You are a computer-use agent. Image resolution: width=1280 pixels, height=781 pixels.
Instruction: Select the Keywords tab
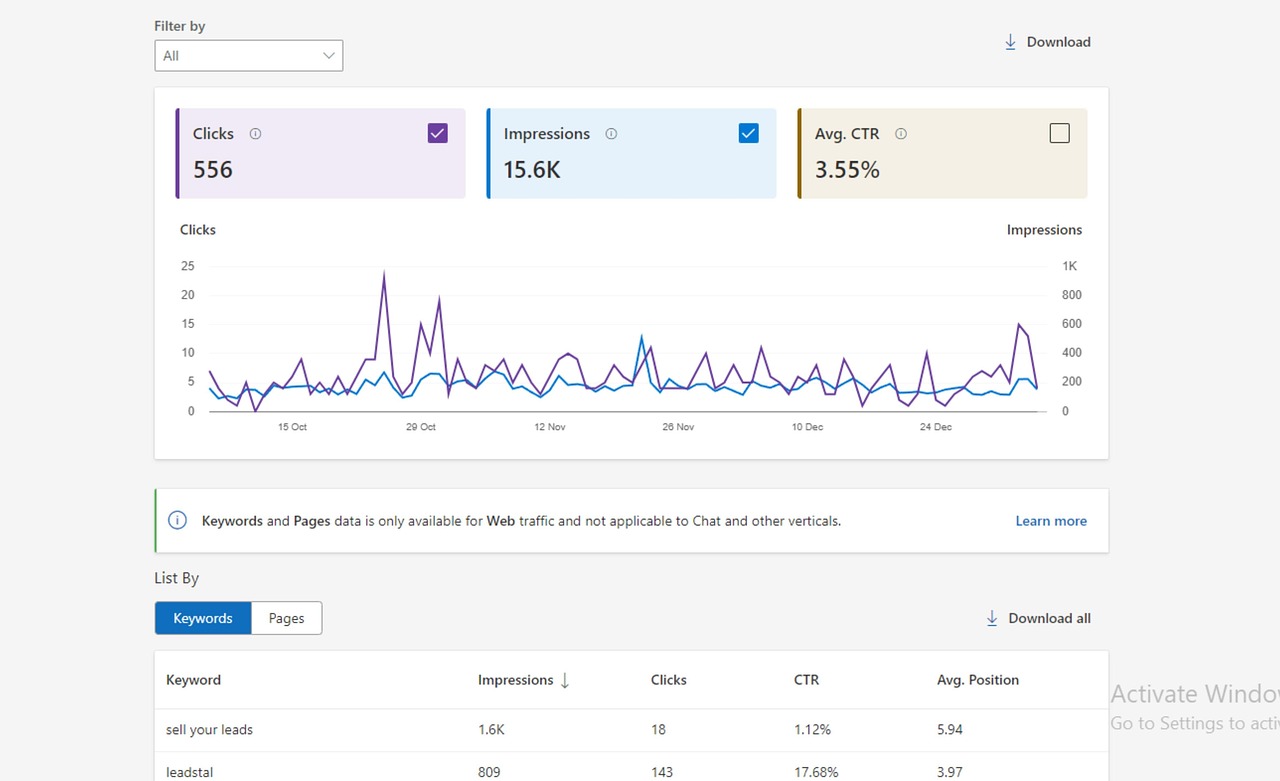coord(203,618)
